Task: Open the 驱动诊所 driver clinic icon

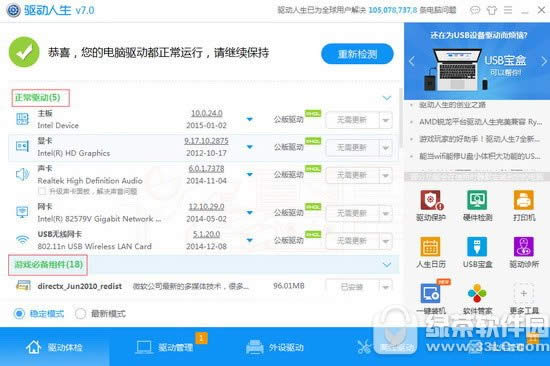Action: click(x=524, y=247)
